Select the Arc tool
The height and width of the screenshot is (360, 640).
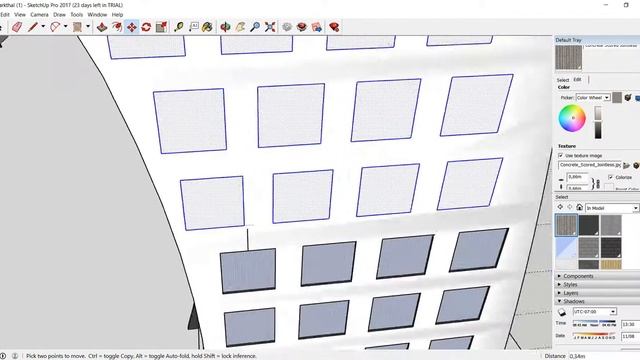[55, 27]
